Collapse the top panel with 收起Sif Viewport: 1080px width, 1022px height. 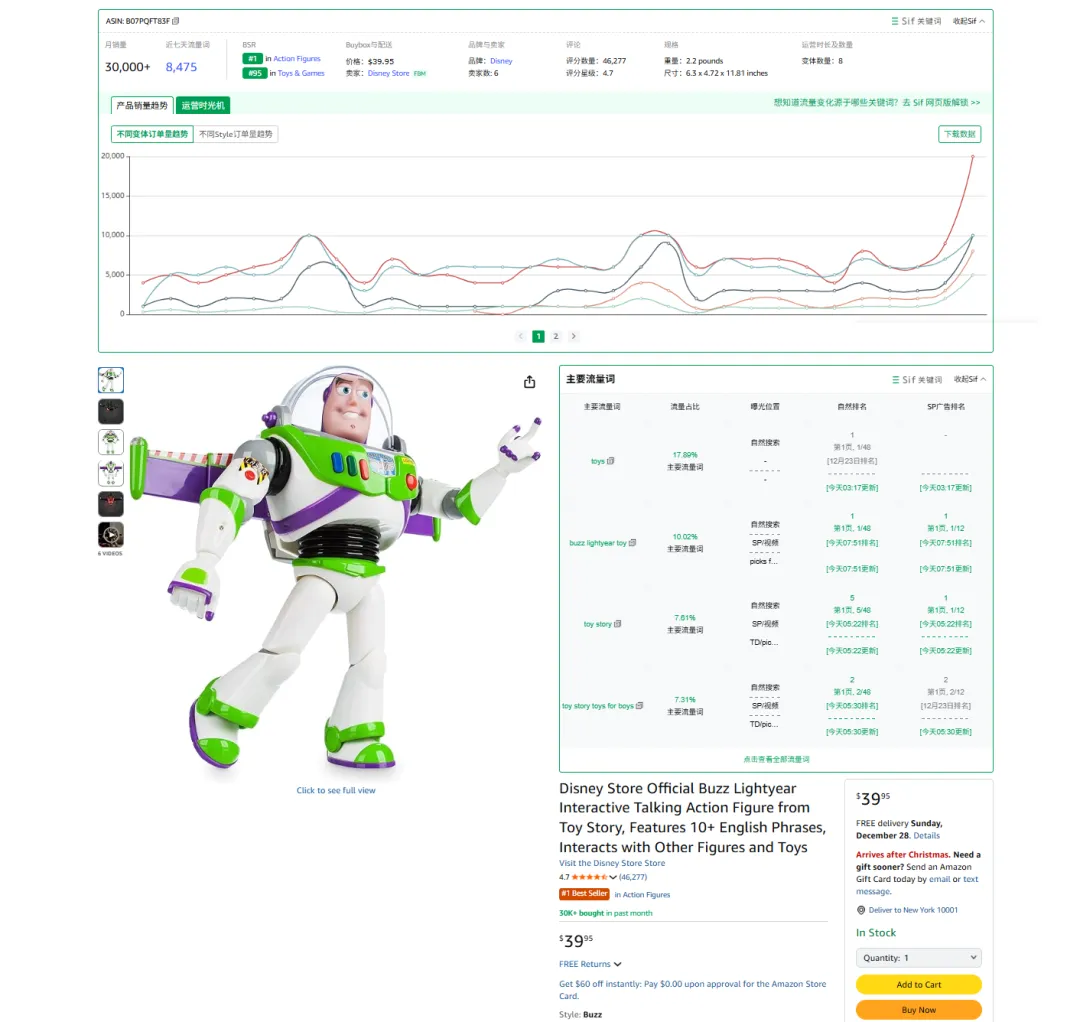[968, 21]
